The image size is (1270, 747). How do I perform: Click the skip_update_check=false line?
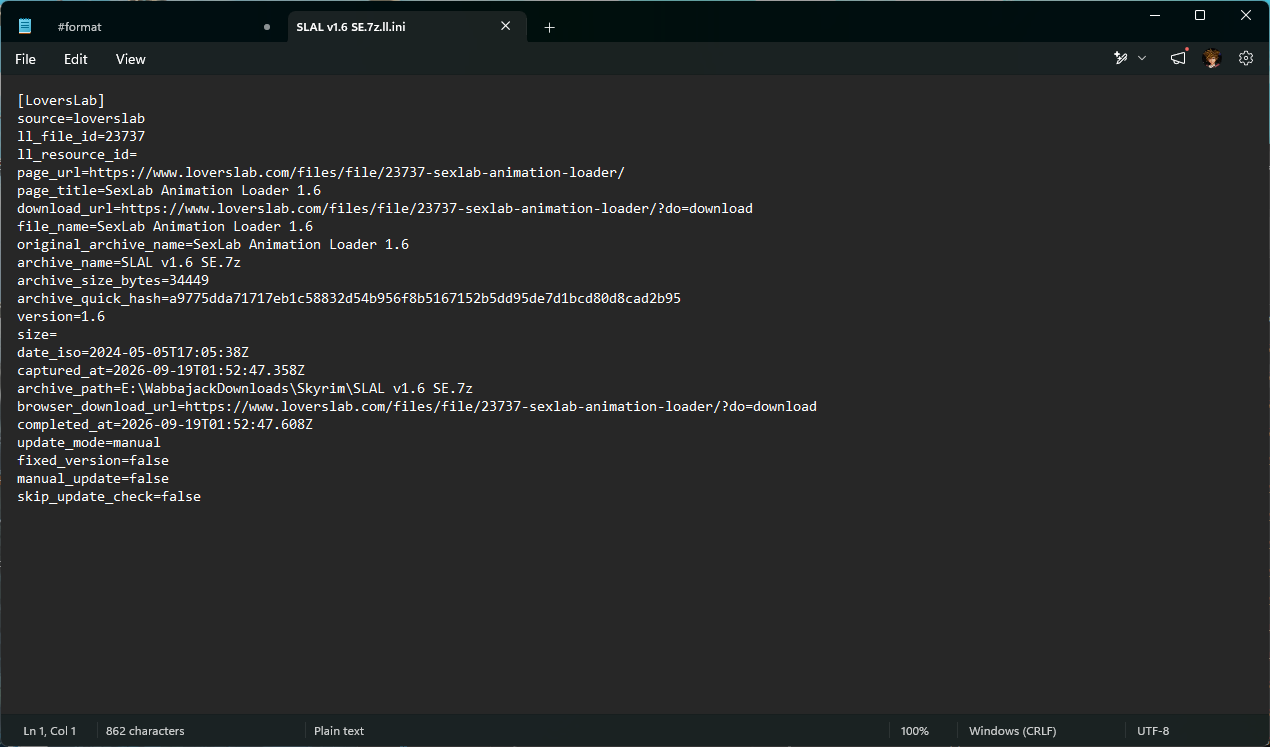109,496
